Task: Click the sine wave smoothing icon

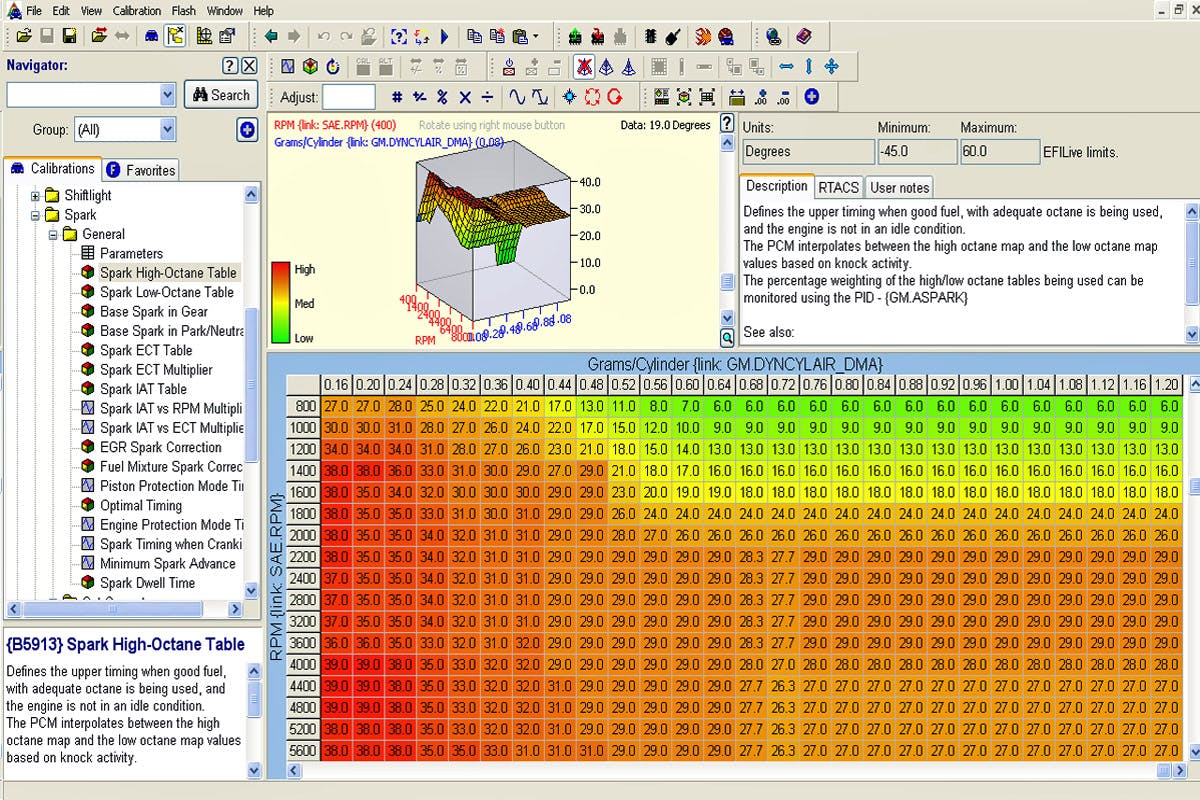Action: pos(517,97)
